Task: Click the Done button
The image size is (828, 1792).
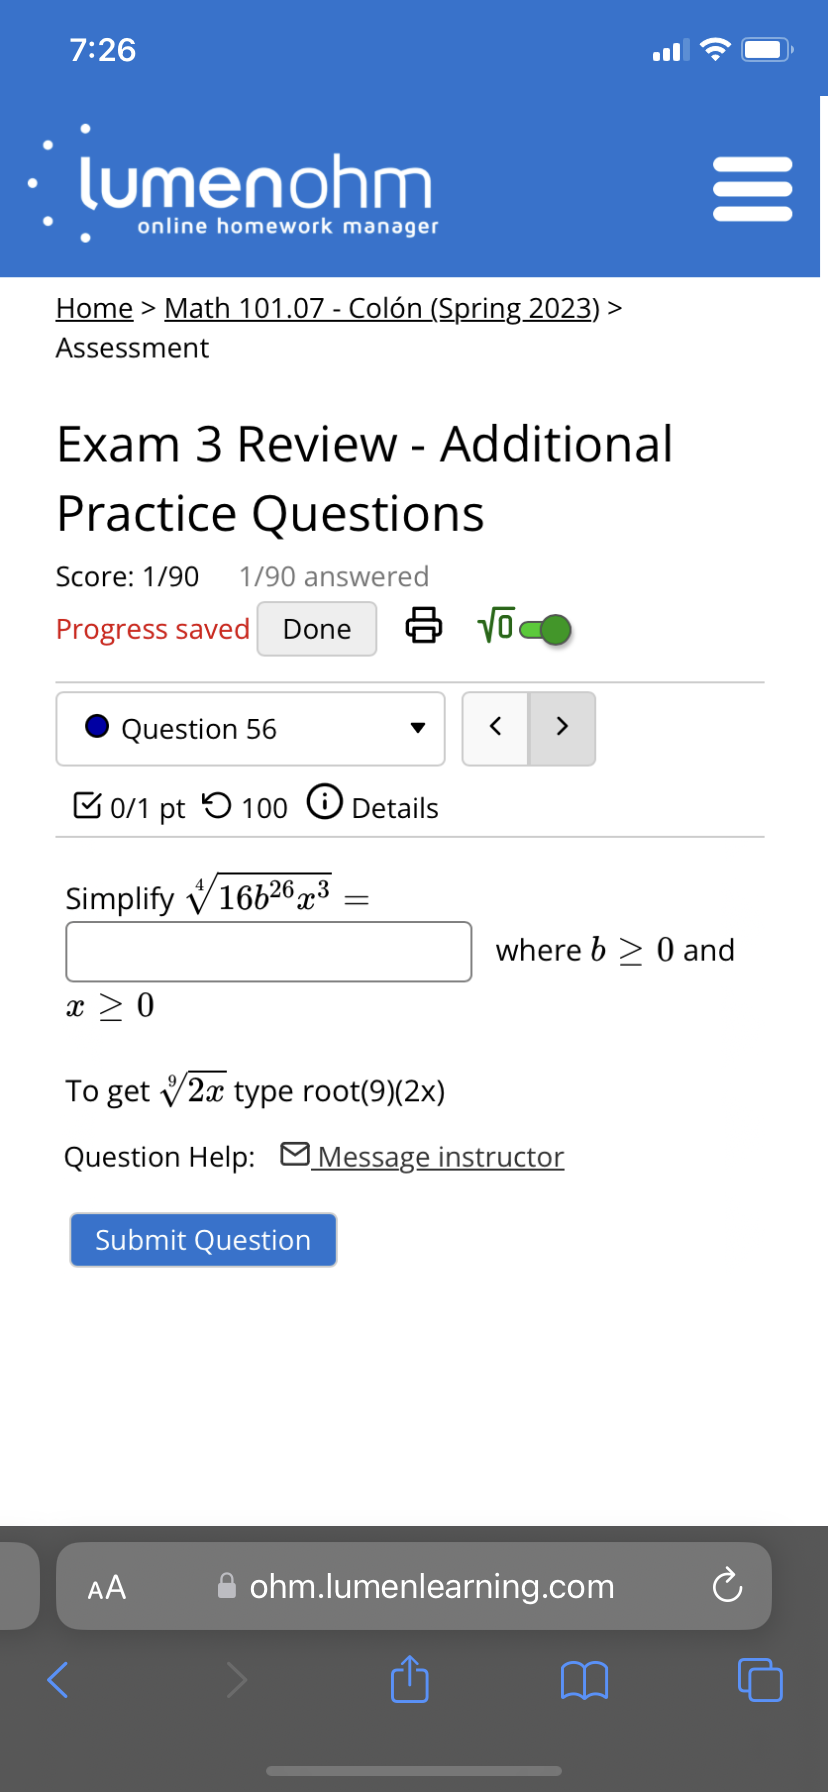Action: pyautogui.click(x=317, y=628)
